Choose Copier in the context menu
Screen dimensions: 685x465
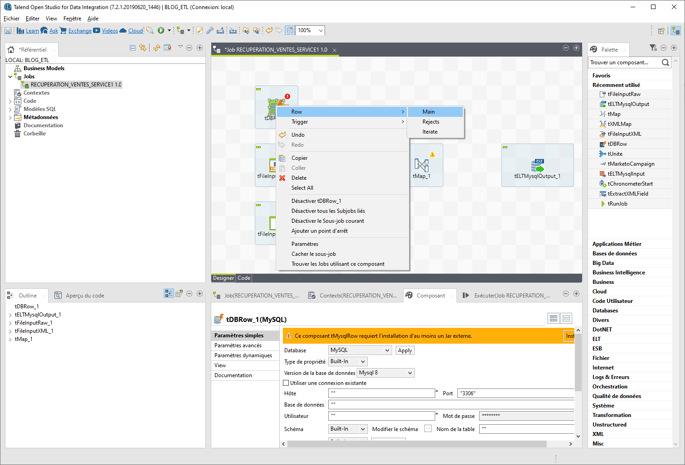pos(342,158)
